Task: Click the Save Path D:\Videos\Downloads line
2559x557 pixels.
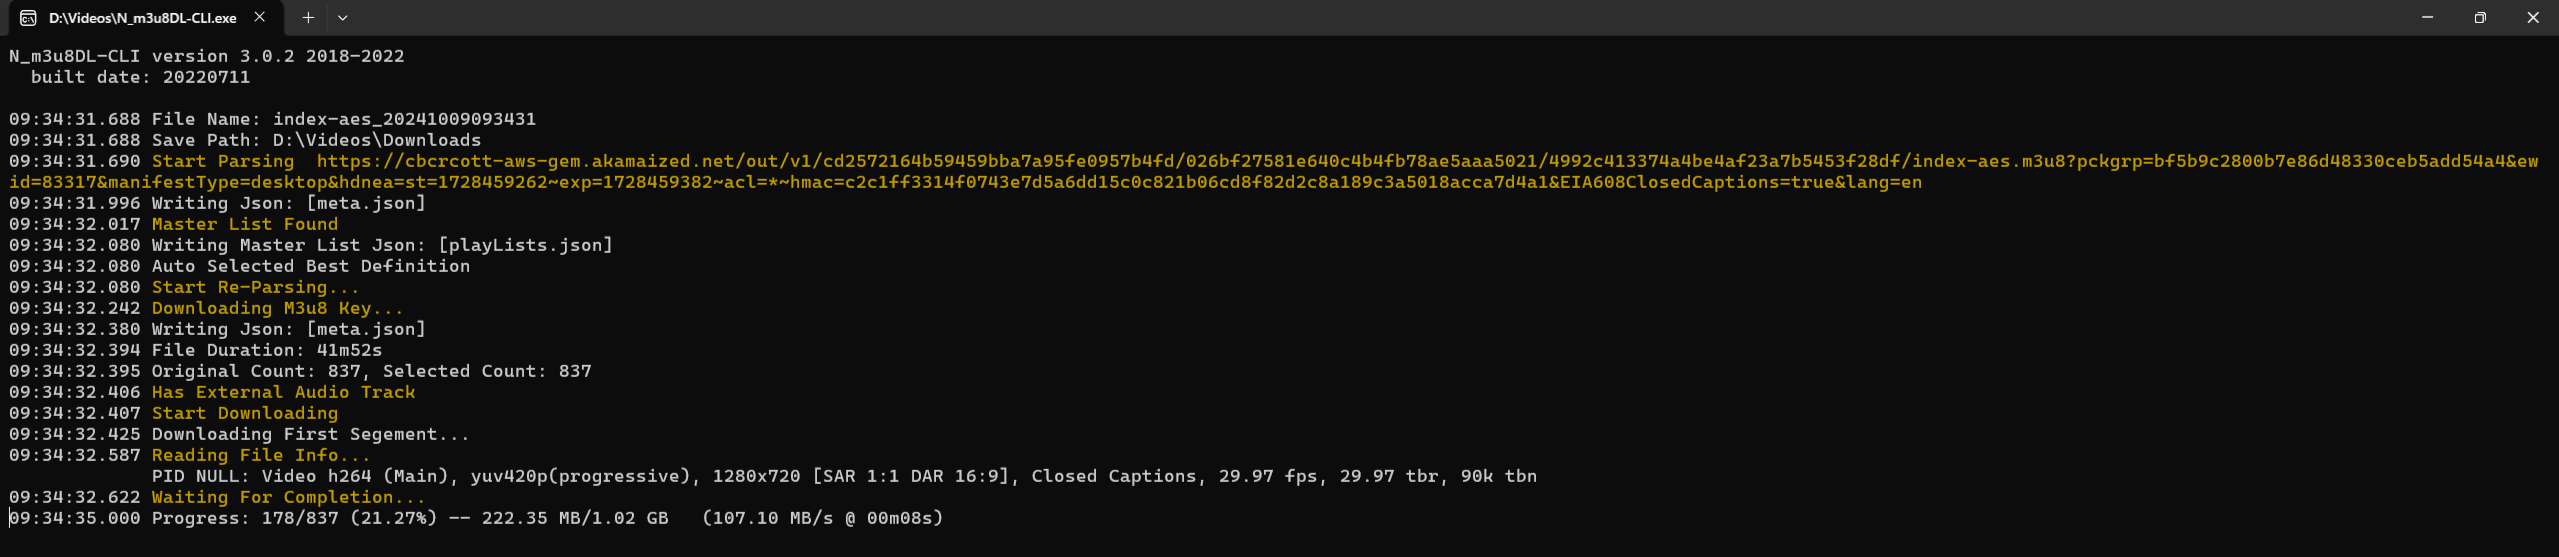Action: pyautogui.click(x=316, y=140)
